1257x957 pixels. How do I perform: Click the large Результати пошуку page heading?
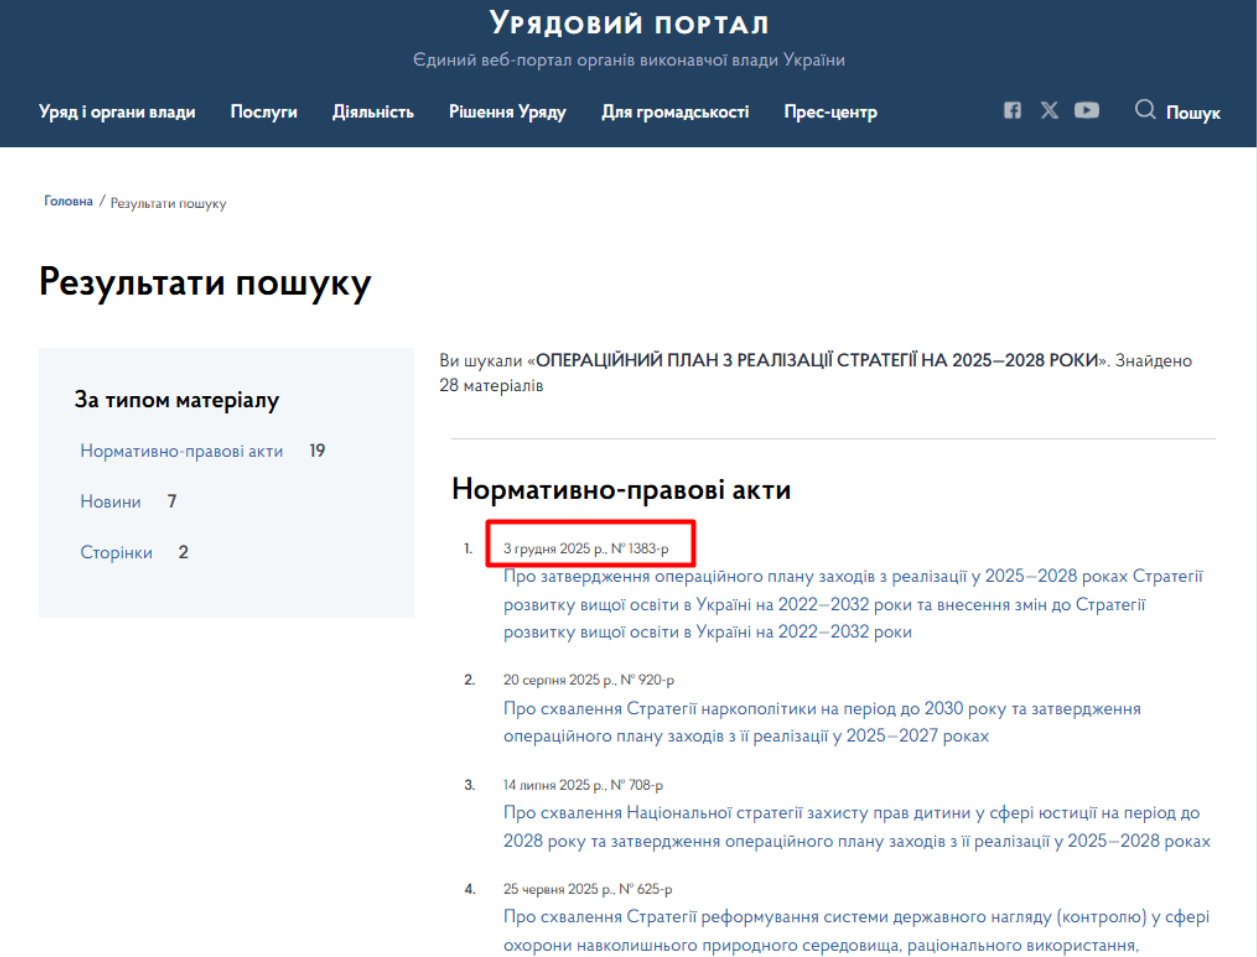click(x=205, y=283)
